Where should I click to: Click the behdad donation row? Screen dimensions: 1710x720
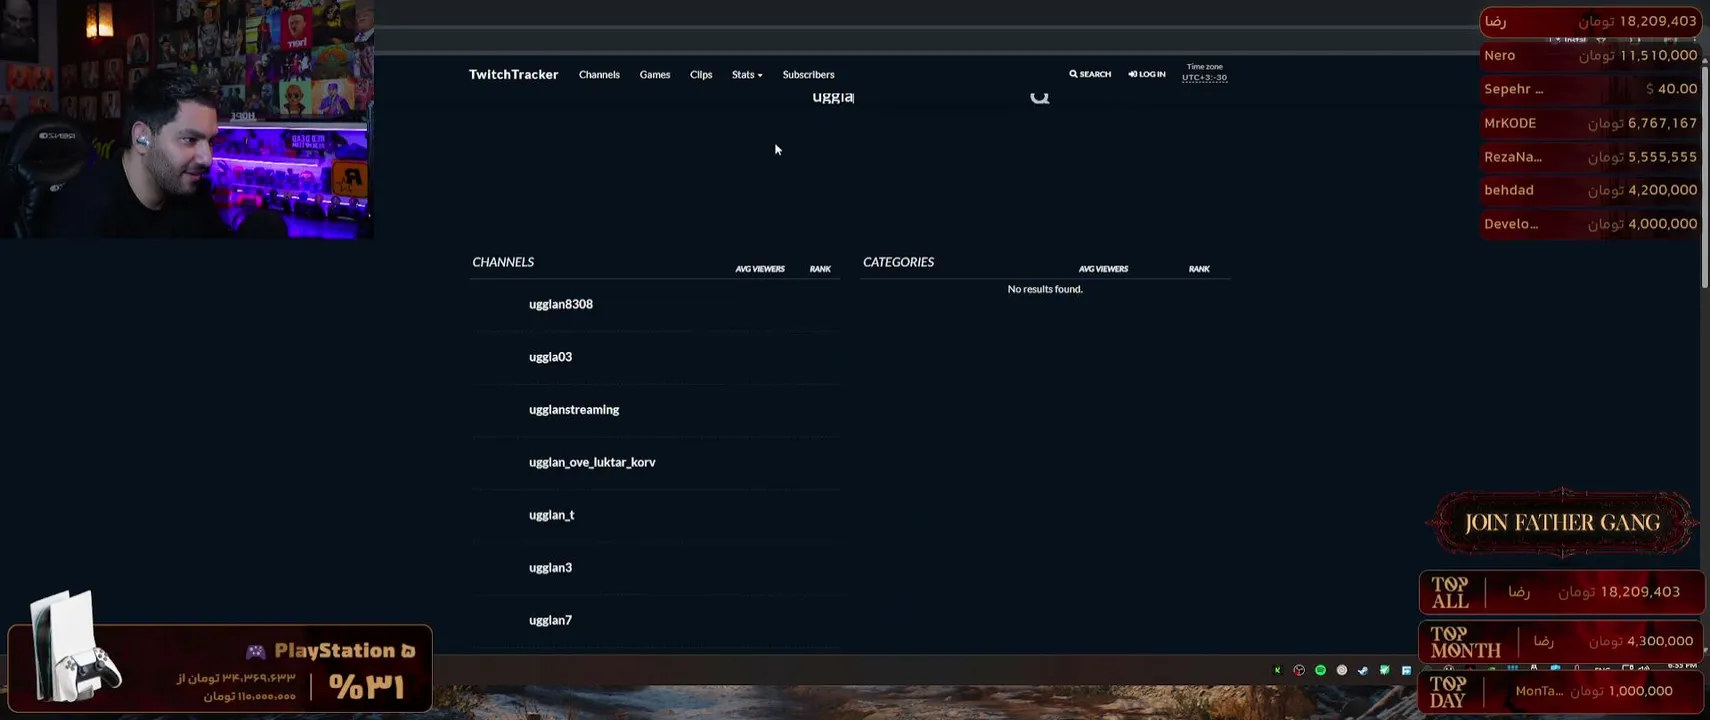tap(1590, 190)
